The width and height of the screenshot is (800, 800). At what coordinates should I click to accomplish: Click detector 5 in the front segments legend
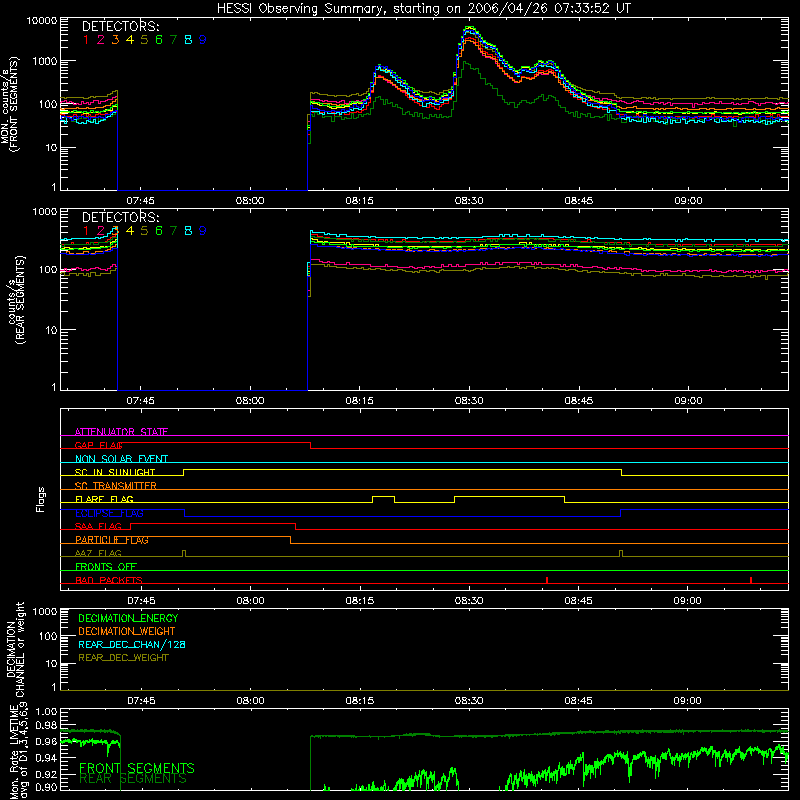pos(144,40)
